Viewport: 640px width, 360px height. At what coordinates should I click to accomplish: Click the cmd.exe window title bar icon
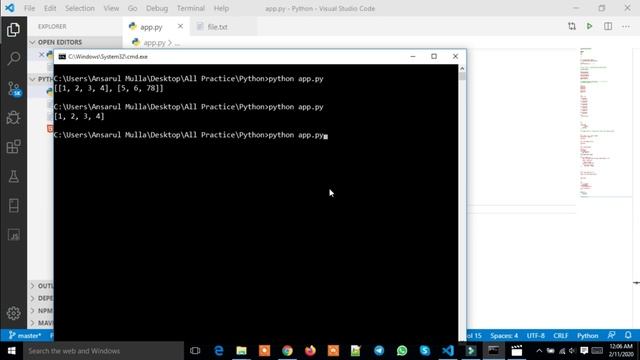(x=62, y=57)
